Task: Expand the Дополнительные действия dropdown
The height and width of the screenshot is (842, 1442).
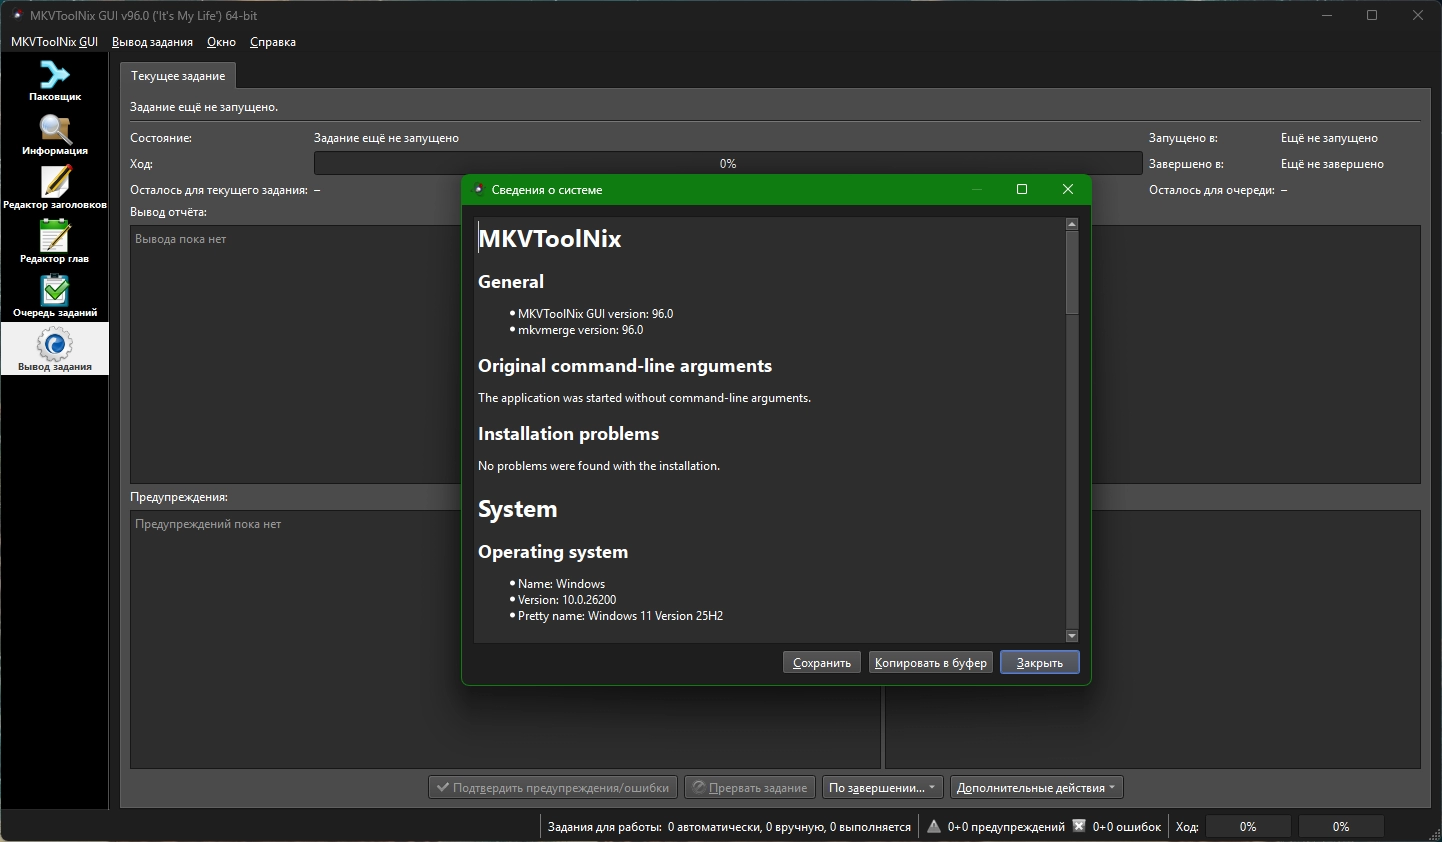Action: 1037,788
